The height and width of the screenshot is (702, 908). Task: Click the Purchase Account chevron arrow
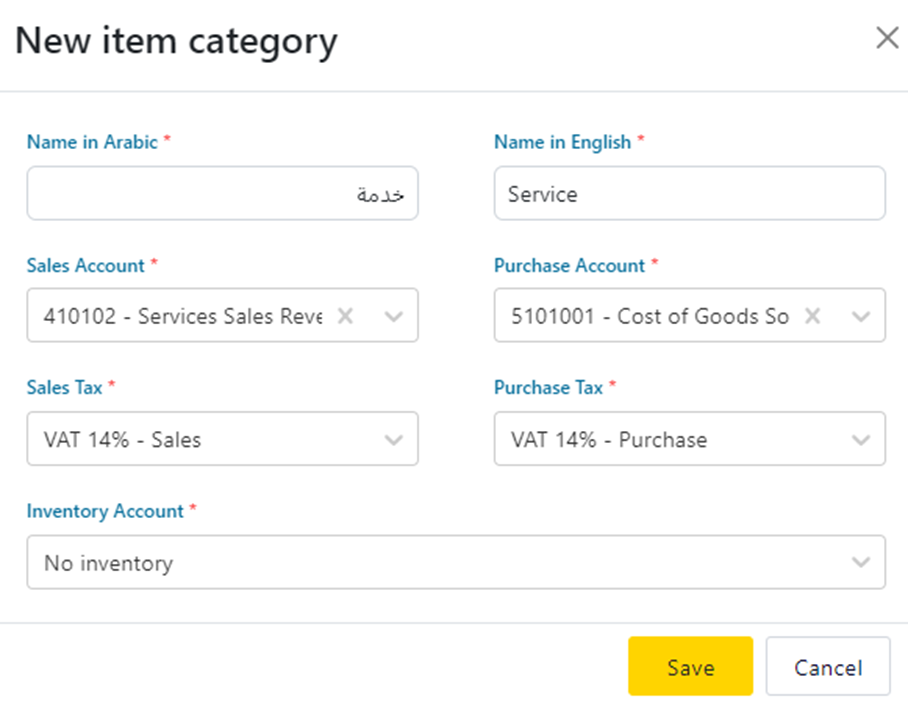pyautogui.click(x=861, y=316)
